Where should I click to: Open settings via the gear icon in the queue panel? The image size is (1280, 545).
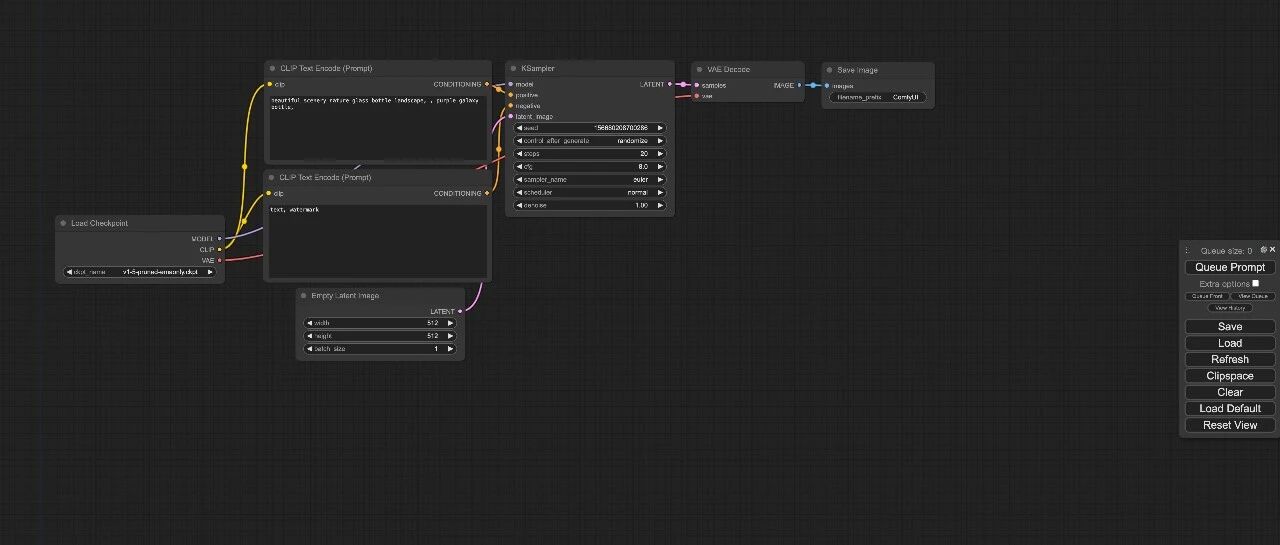tap(1264, 250)
